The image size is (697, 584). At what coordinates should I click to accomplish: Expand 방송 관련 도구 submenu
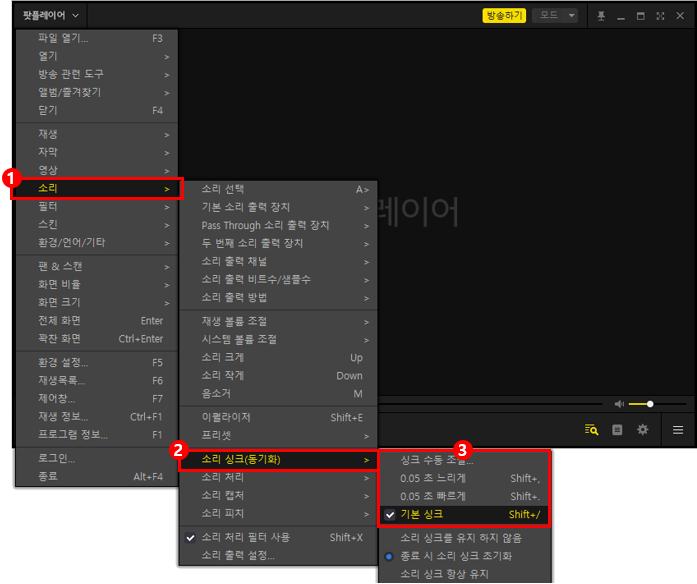pyautogui.click(x=97, y=74)
